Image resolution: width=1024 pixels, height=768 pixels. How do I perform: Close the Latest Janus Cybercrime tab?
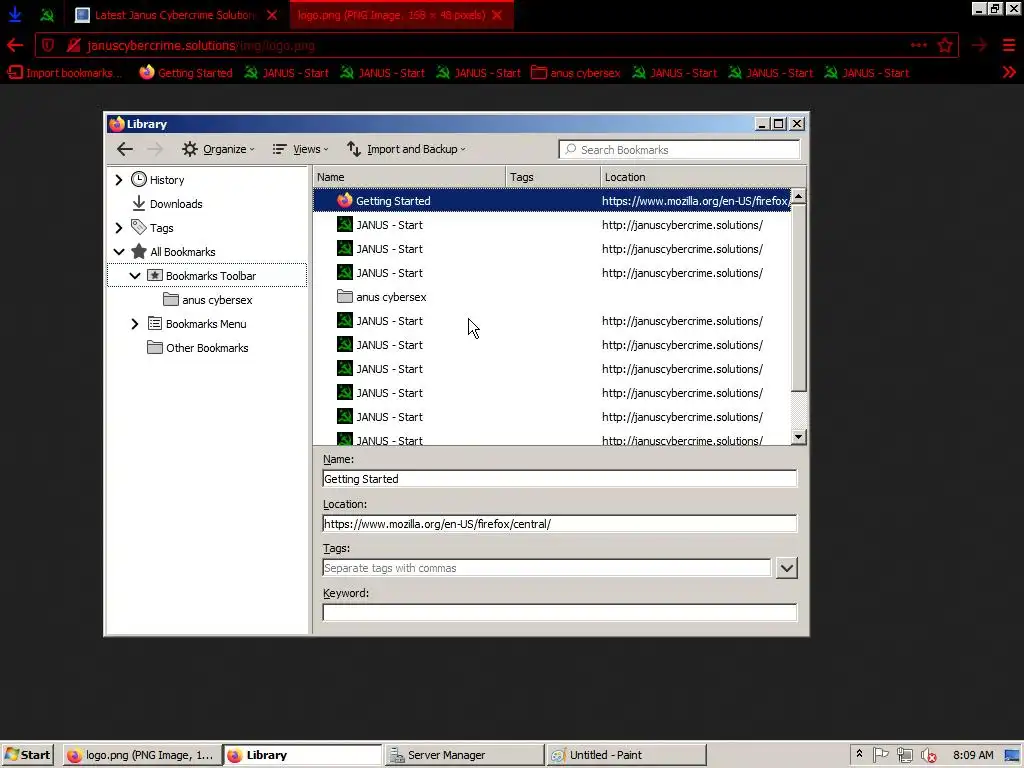pyautogui.click(x=272, y=15)
